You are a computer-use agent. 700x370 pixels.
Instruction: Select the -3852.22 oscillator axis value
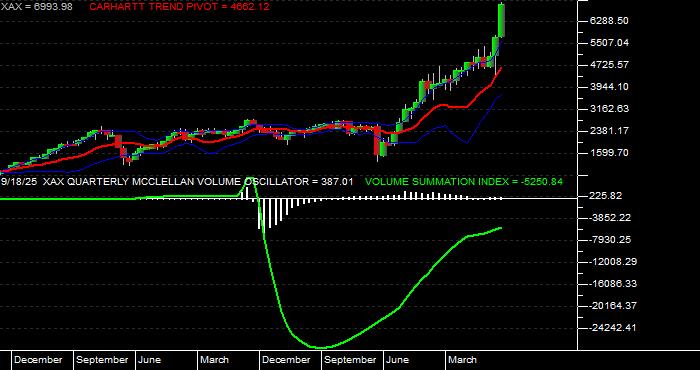609,218
